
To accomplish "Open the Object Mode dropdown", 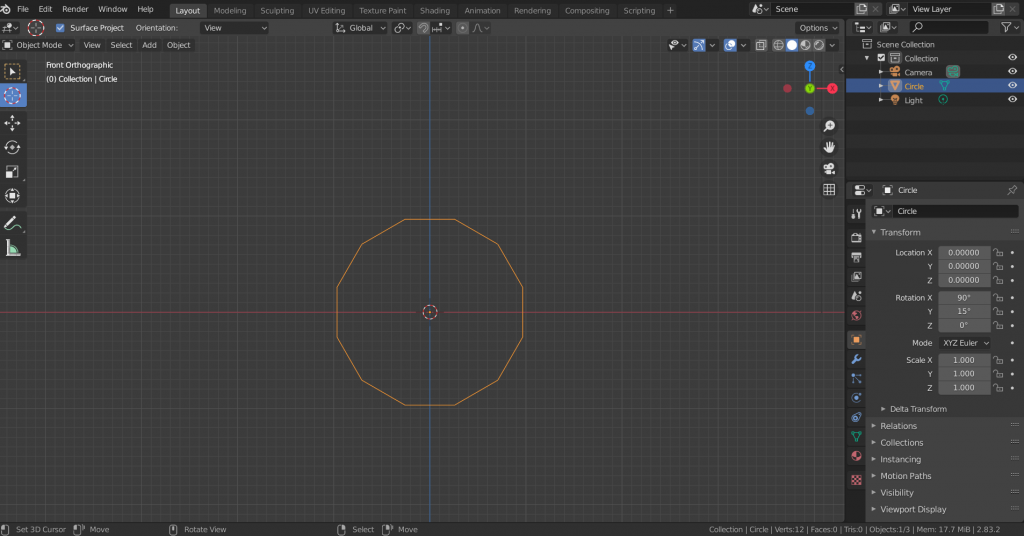I will click(x=38, y=45).
